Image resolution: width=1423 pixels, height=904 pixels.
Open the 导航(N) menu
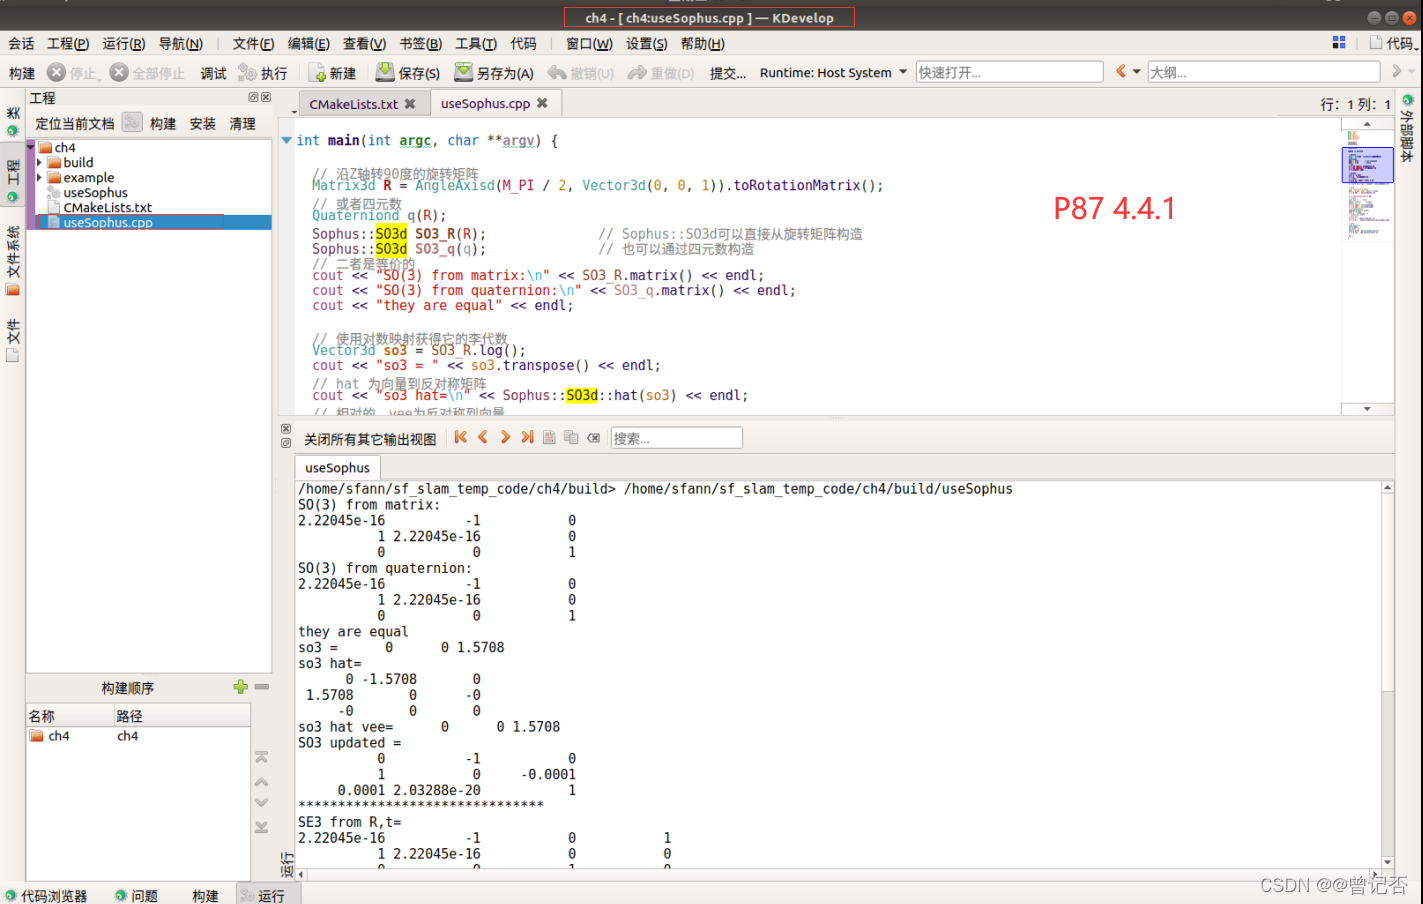coord(181,43)
